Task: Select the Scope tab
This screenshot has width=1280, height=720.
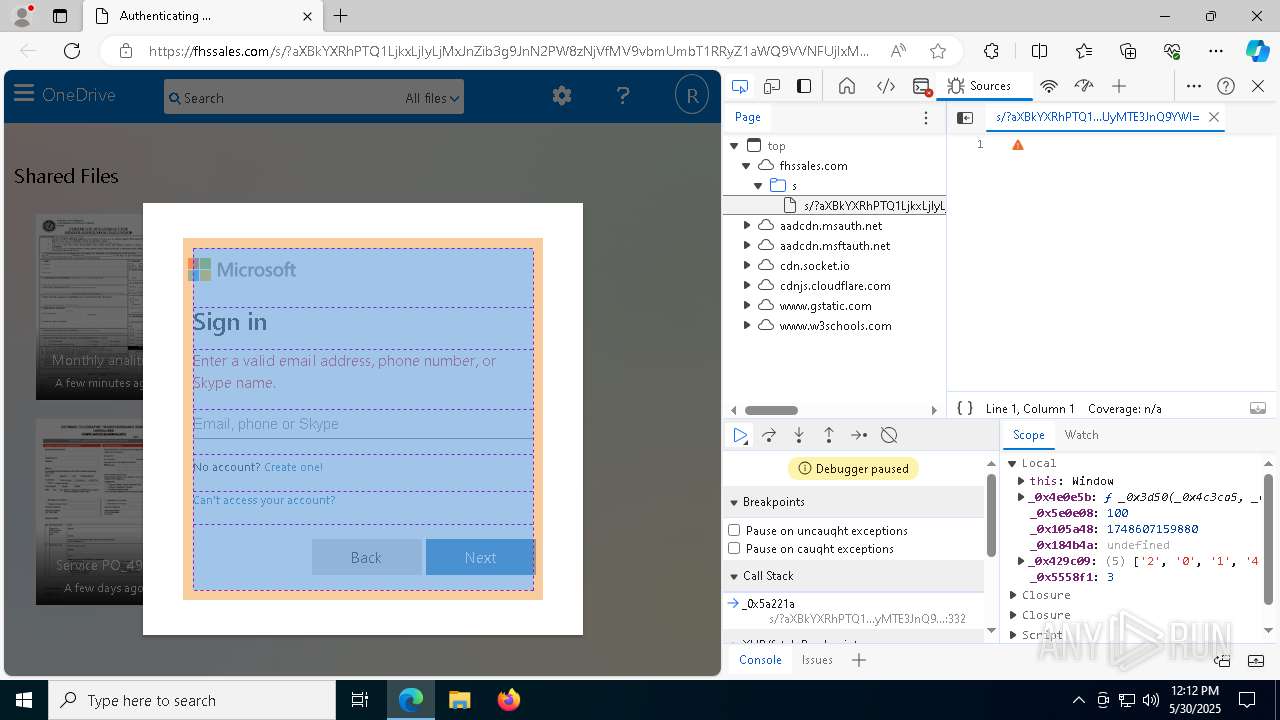Action: 1028,435
